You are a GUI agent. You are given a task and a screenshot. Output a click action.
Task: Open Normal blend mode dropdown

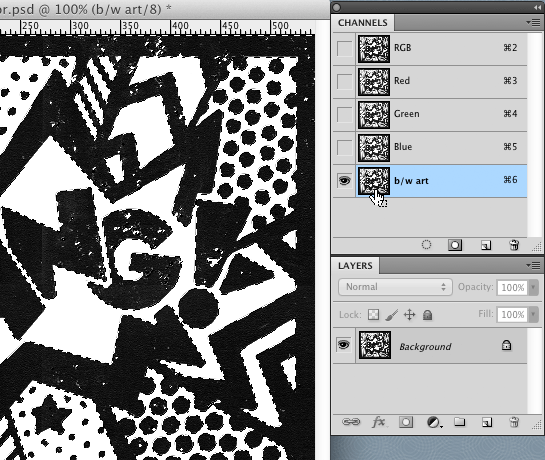(x=395, y=287)
